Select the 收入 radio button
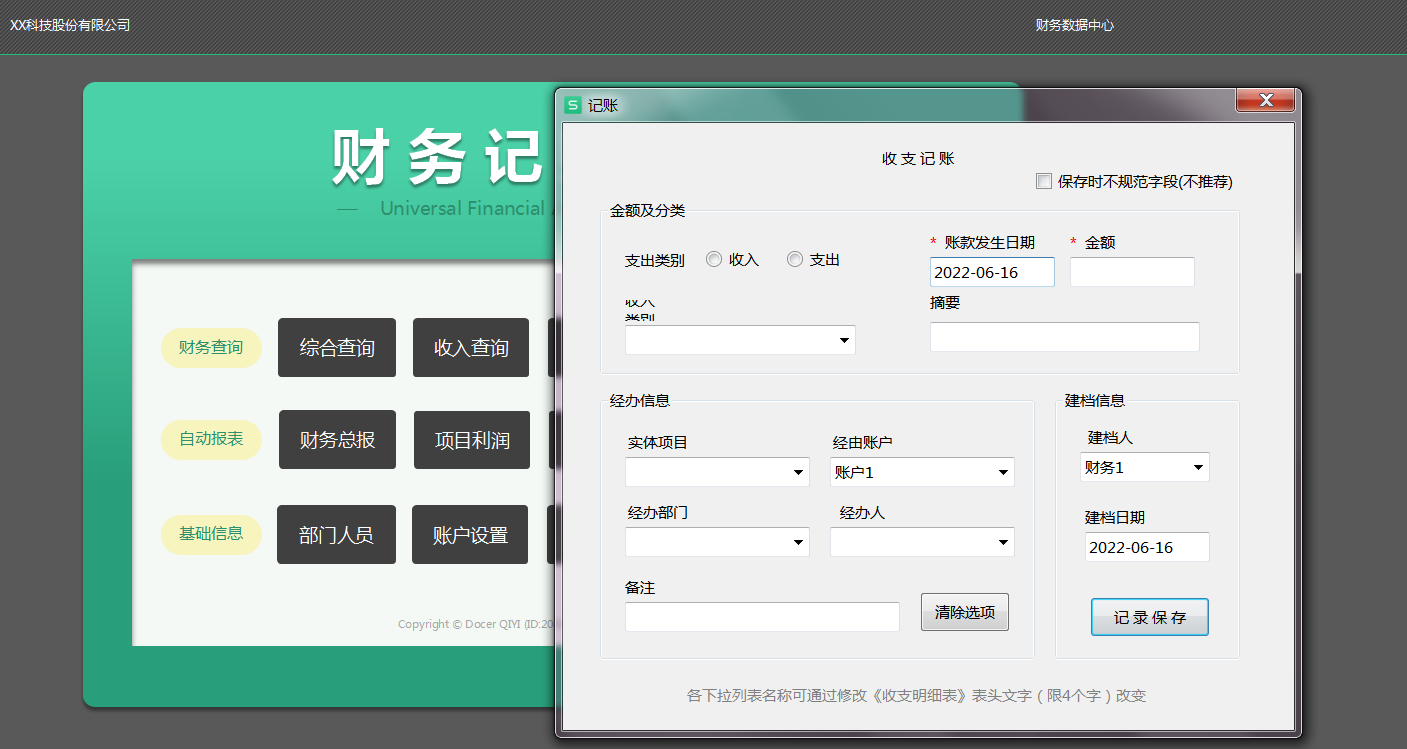Viewport: 1407px width, 749px height. pos(714,260)
